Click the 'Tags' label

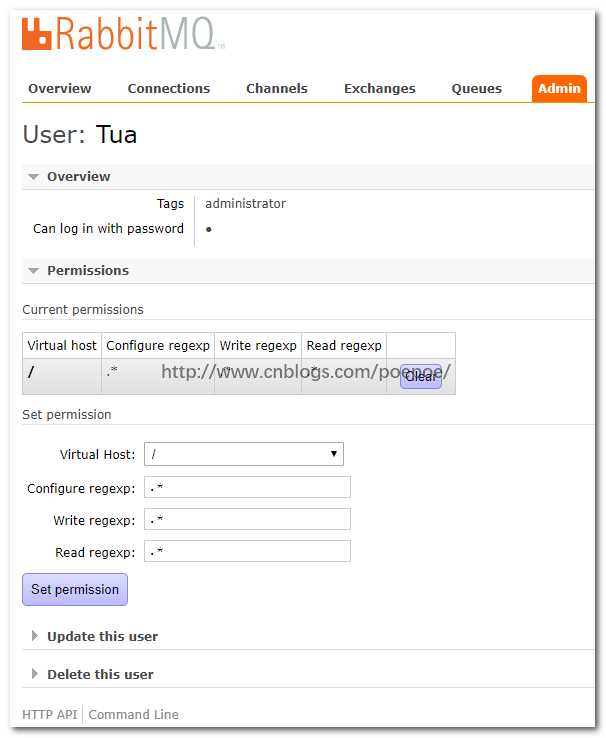coord(170,204)
